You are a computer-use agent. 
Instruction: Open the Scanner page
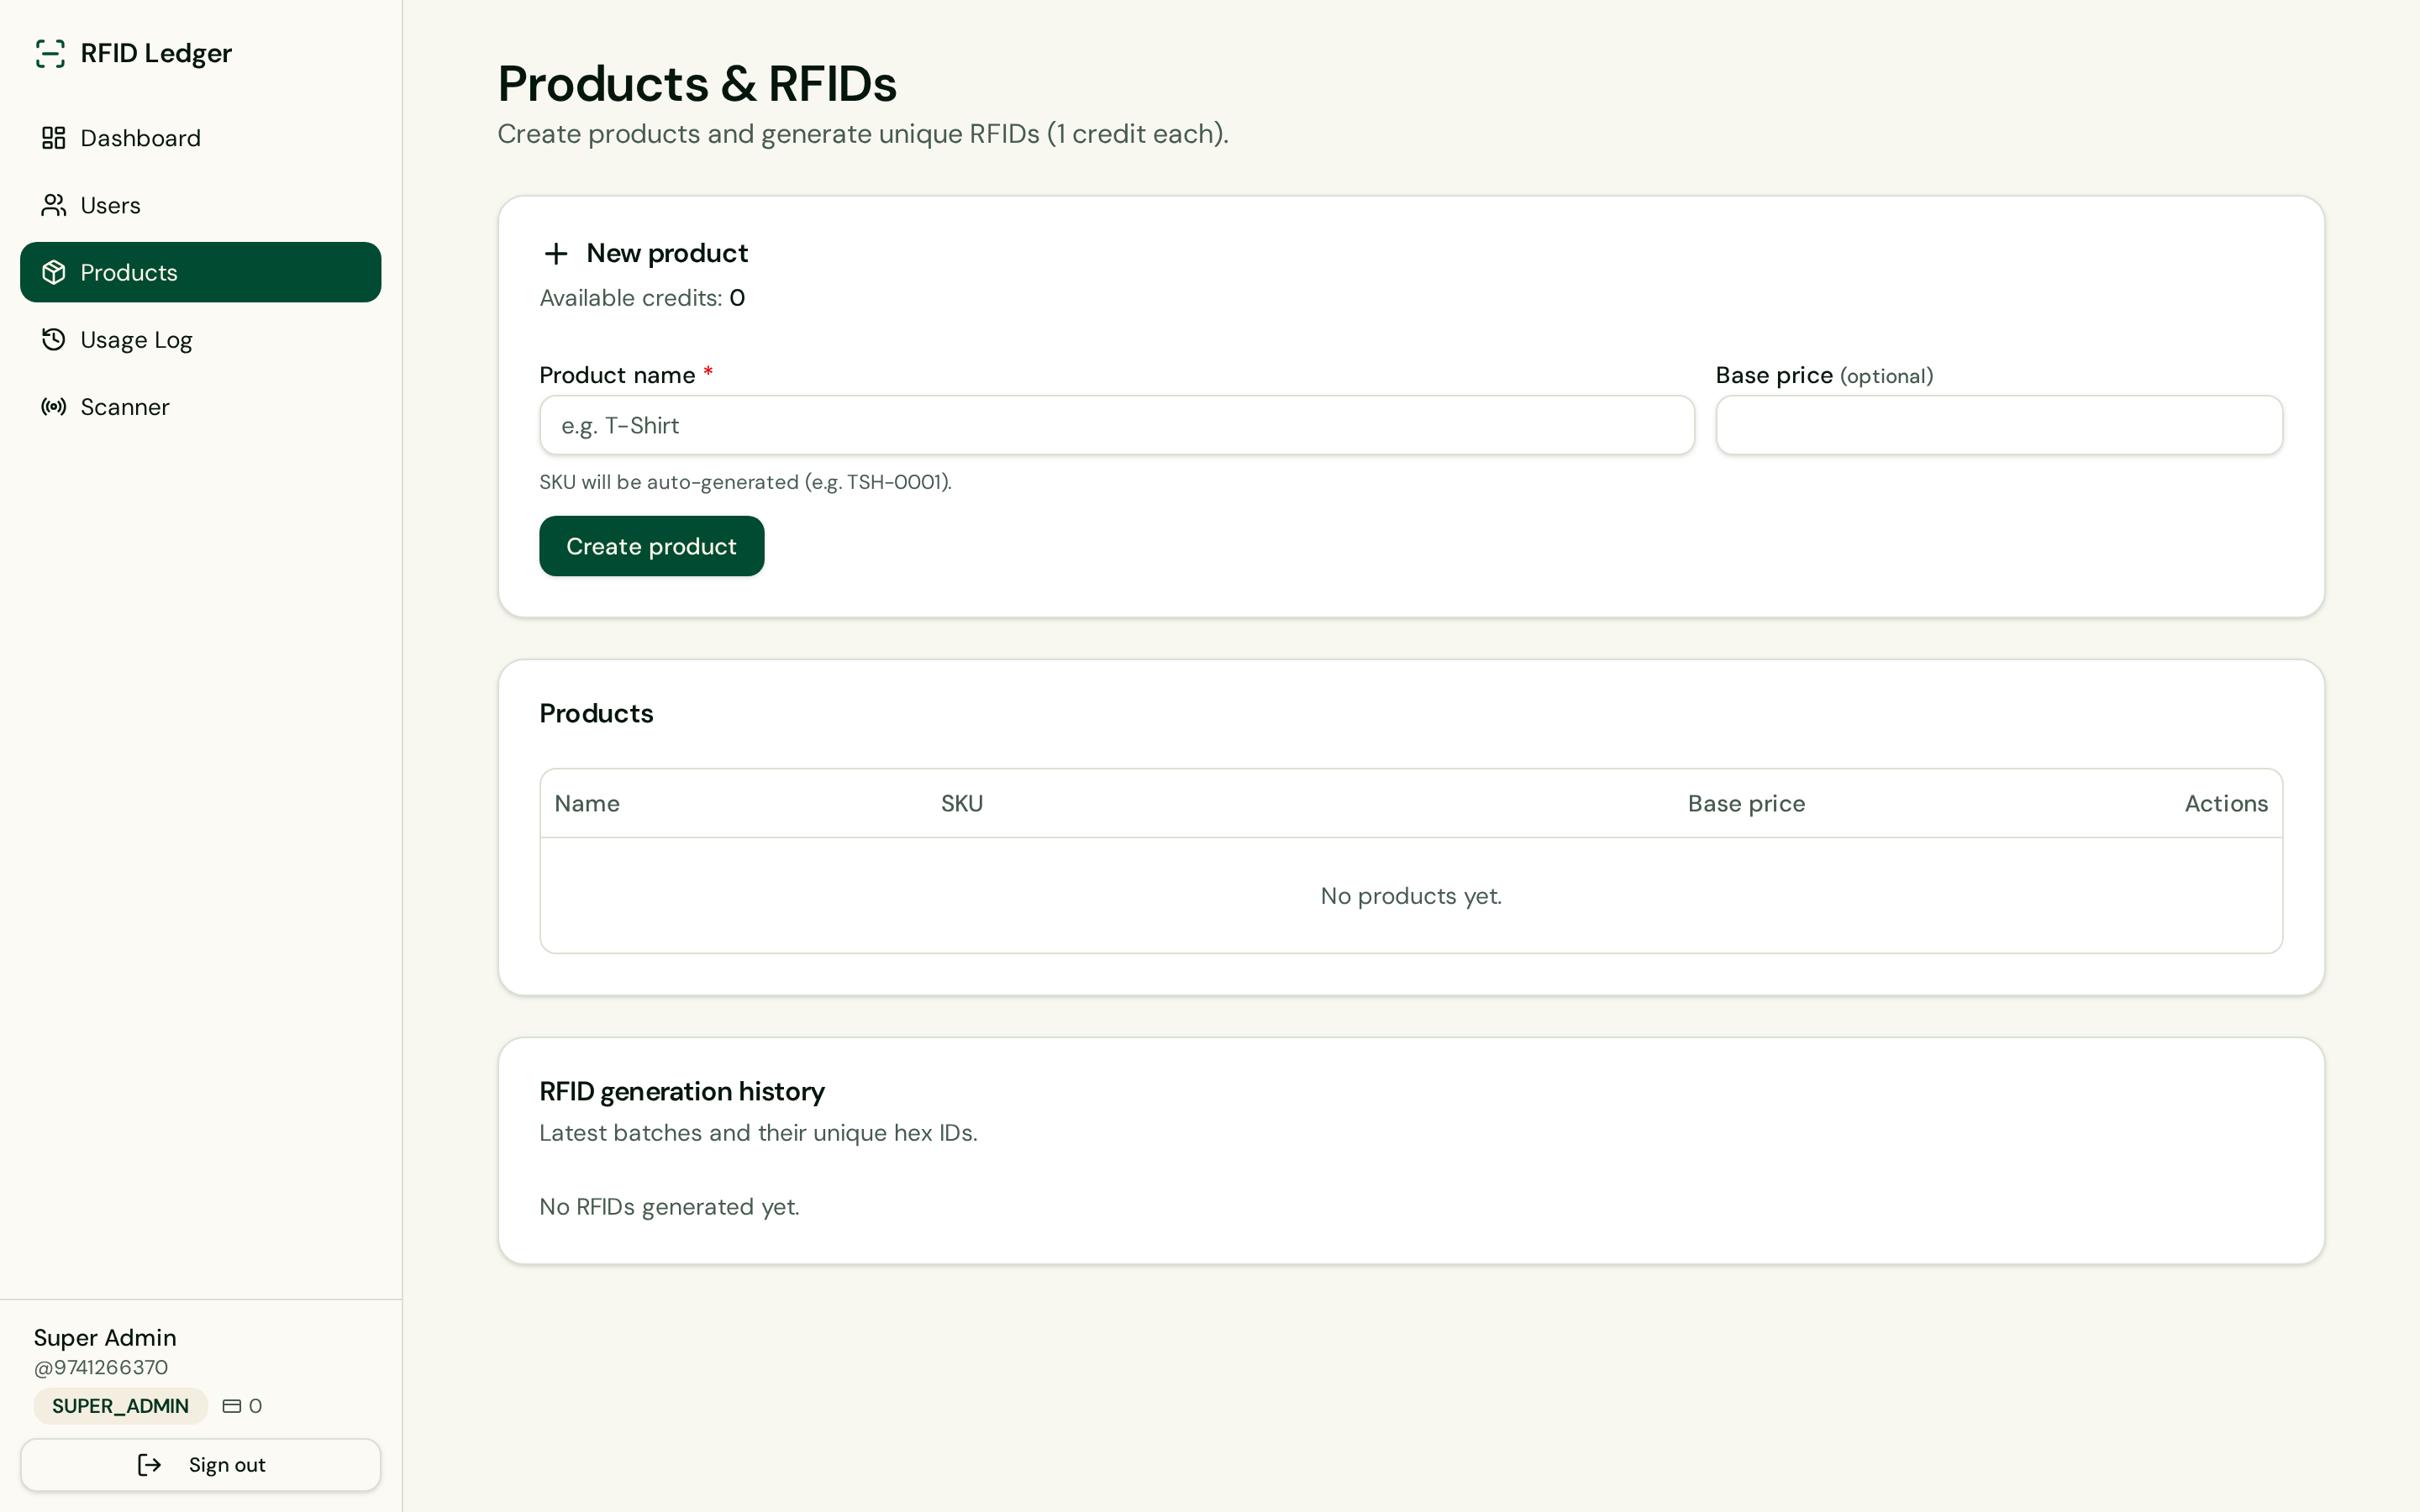[200, 406]
